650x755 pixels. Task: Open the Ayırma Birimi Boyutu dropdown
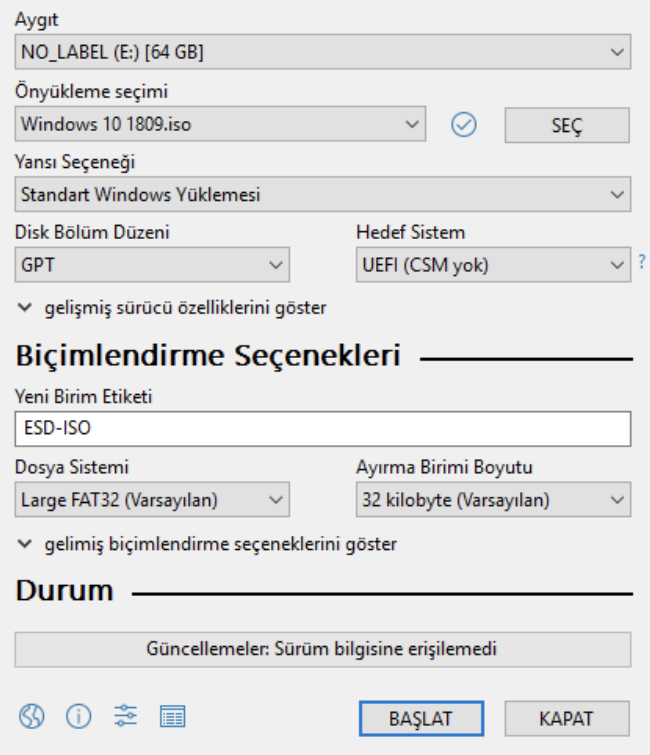click(493, 499)
